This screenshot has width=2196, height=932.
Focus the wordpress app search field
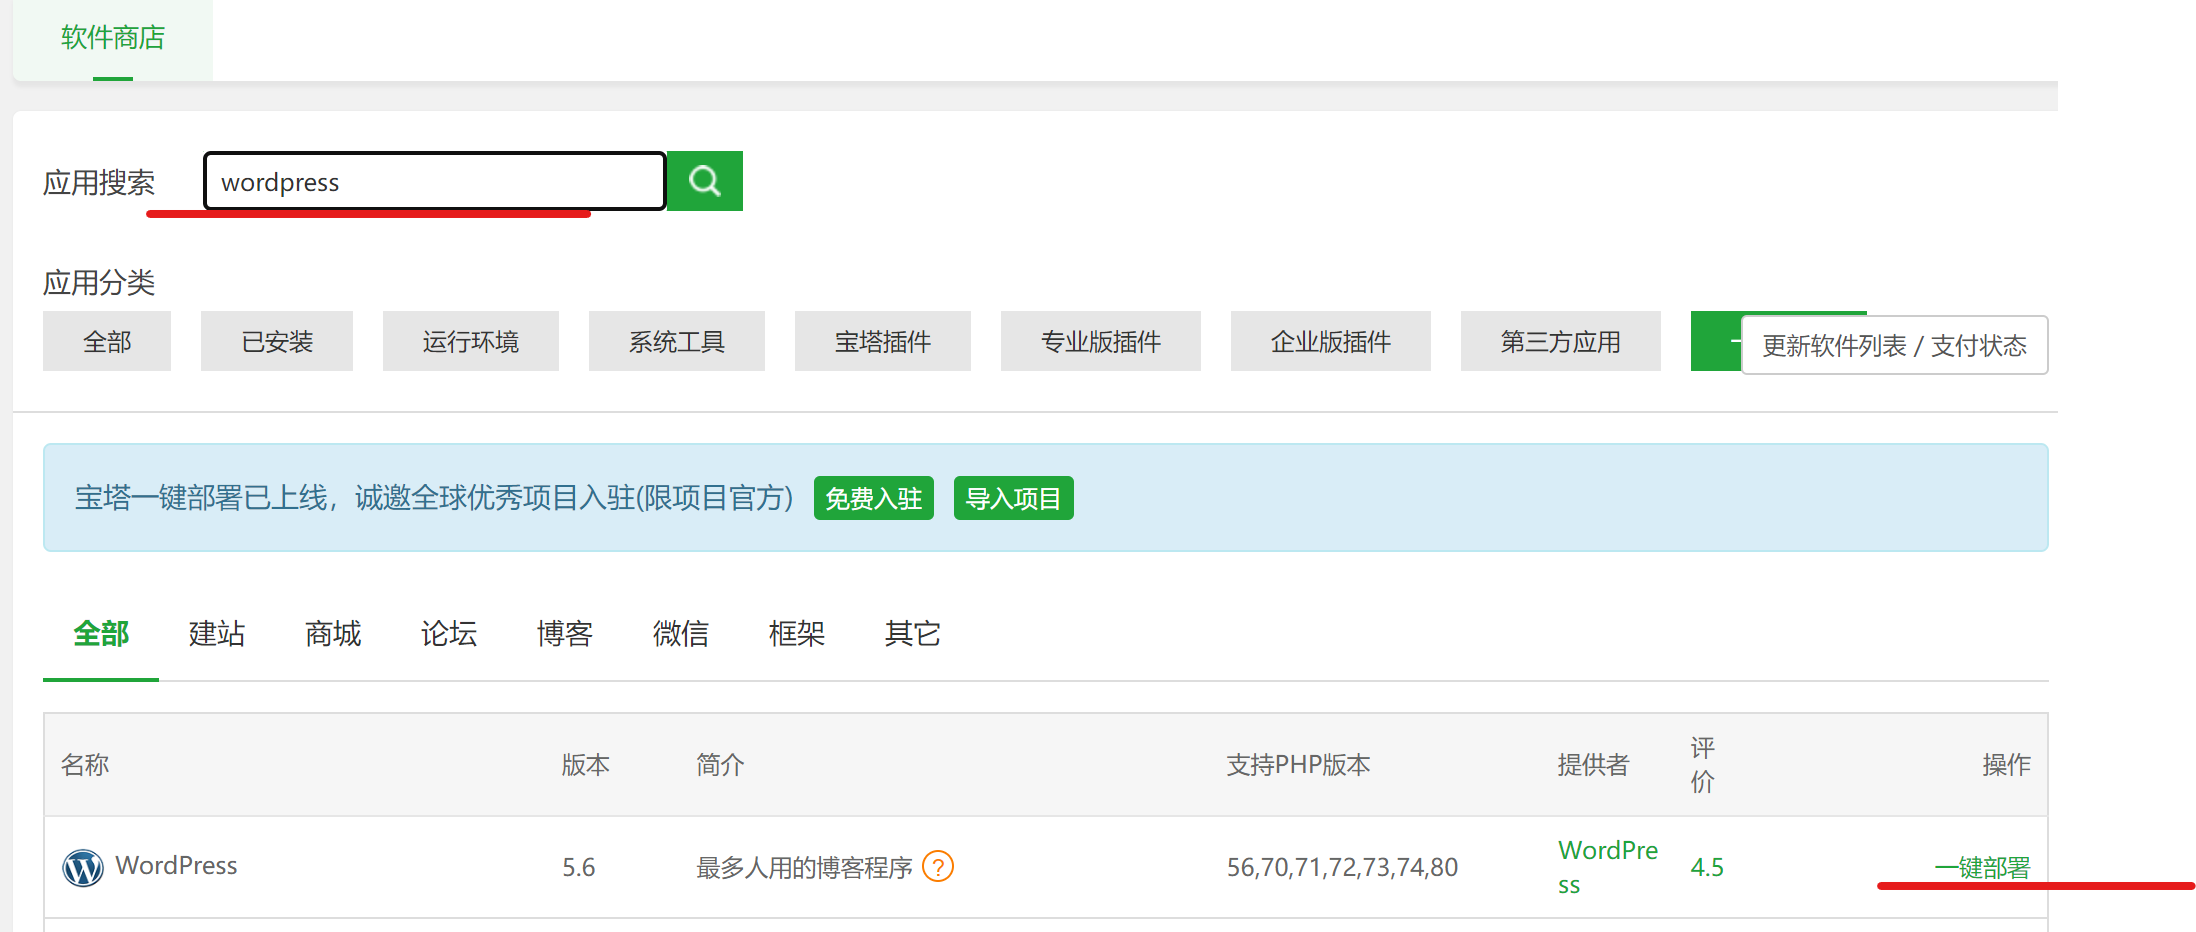(434, 182)
